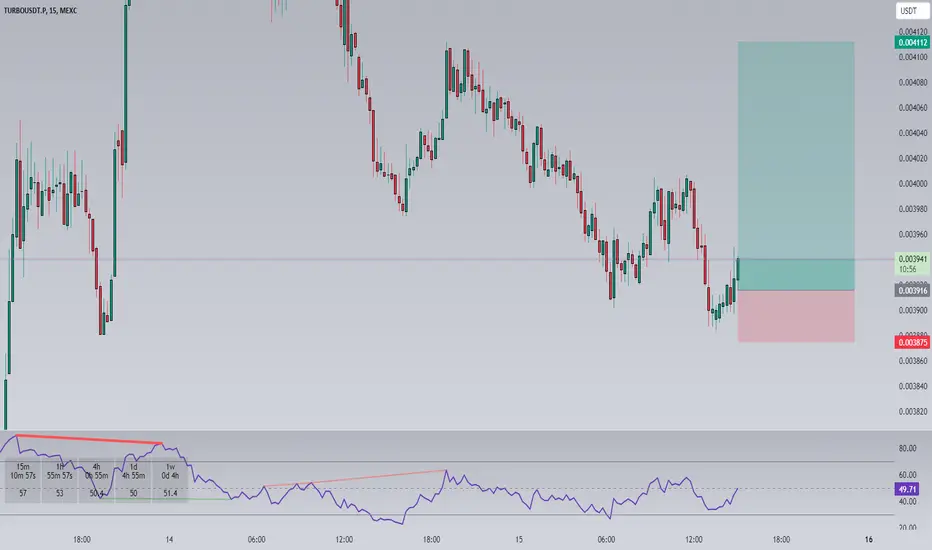Click the 0.003820 price axis label
The image size is (932, 550).
coord(912,411)
